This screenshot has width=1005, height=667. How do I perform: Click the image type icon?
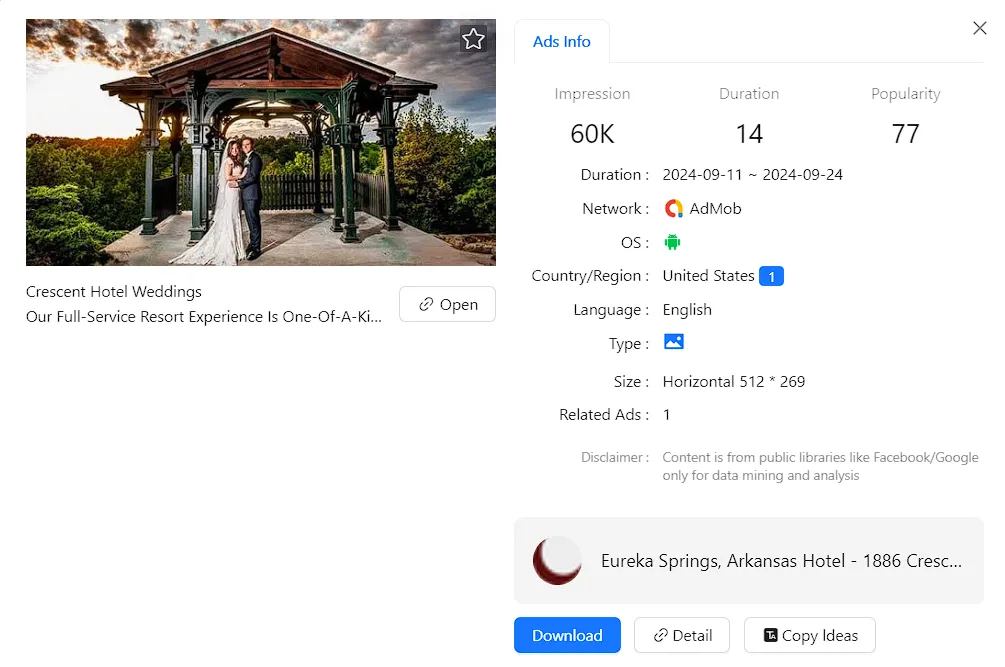(x=674, y=342)
